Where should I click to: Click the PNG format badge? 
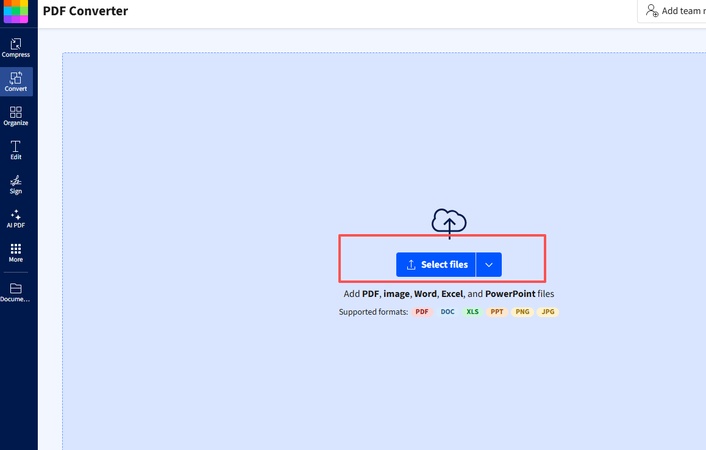(522, 312)
